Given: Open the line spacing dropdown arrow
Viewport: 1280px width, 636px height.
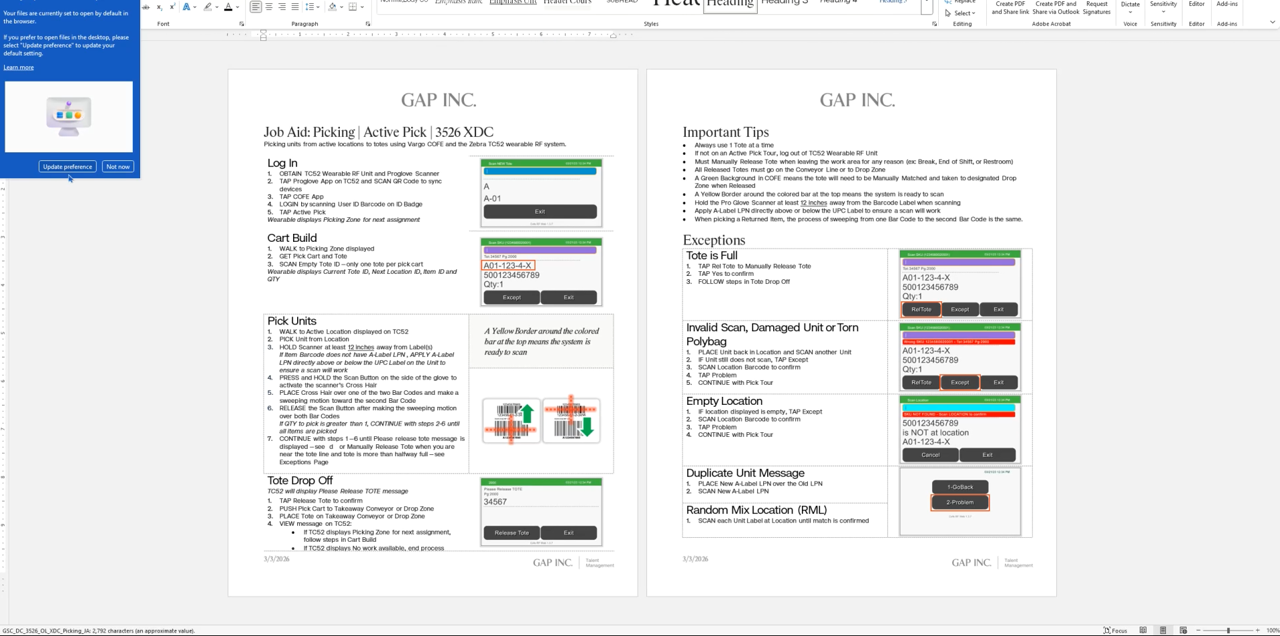Looking at the screenshot, I should (320, 7).
